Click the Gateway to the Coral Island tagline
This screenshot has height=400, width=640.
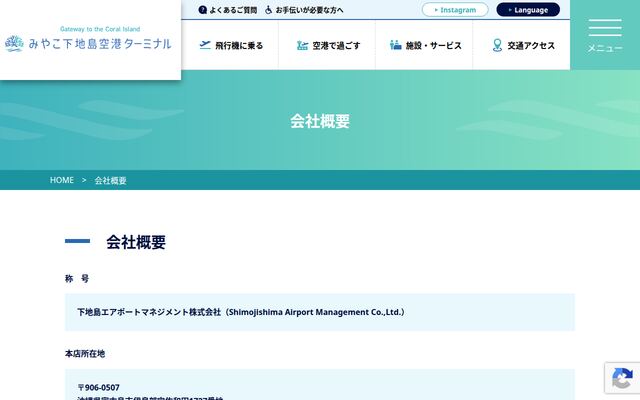point(100,29)
